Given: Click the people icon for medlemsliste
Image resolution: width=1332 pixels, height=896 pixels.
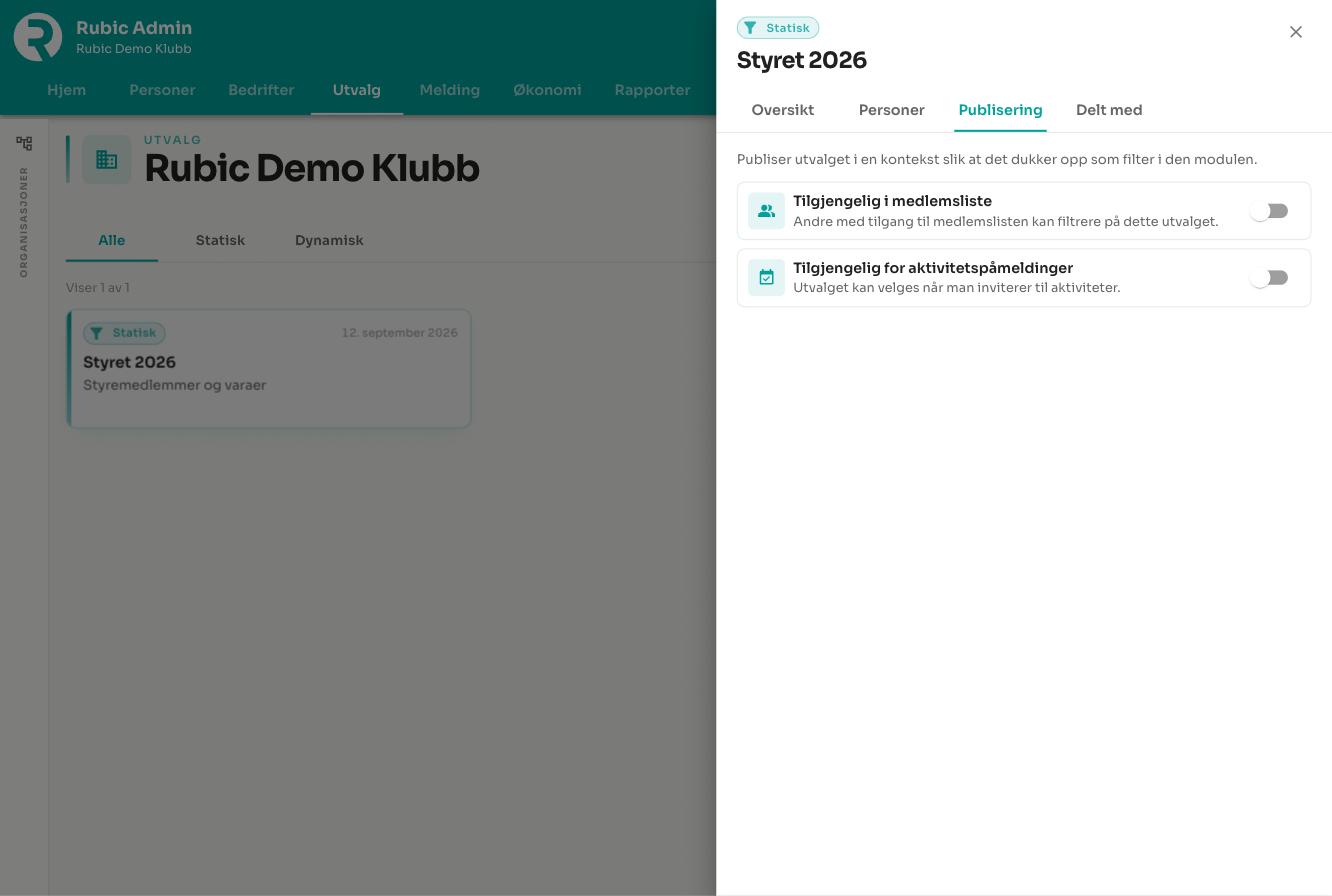Looking at the screenshot, I should tap(766, 211).
